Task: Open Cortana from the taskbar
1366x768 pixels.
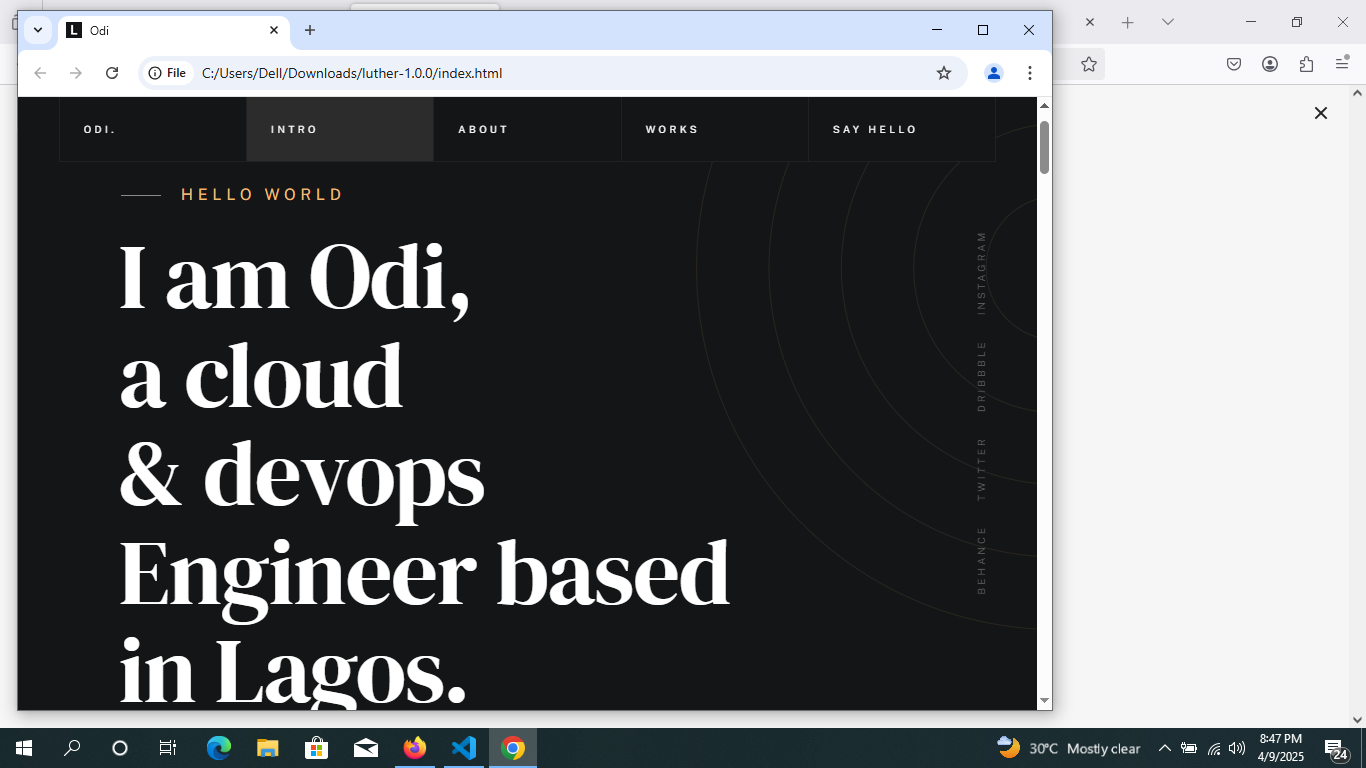Action: point(120,748)
